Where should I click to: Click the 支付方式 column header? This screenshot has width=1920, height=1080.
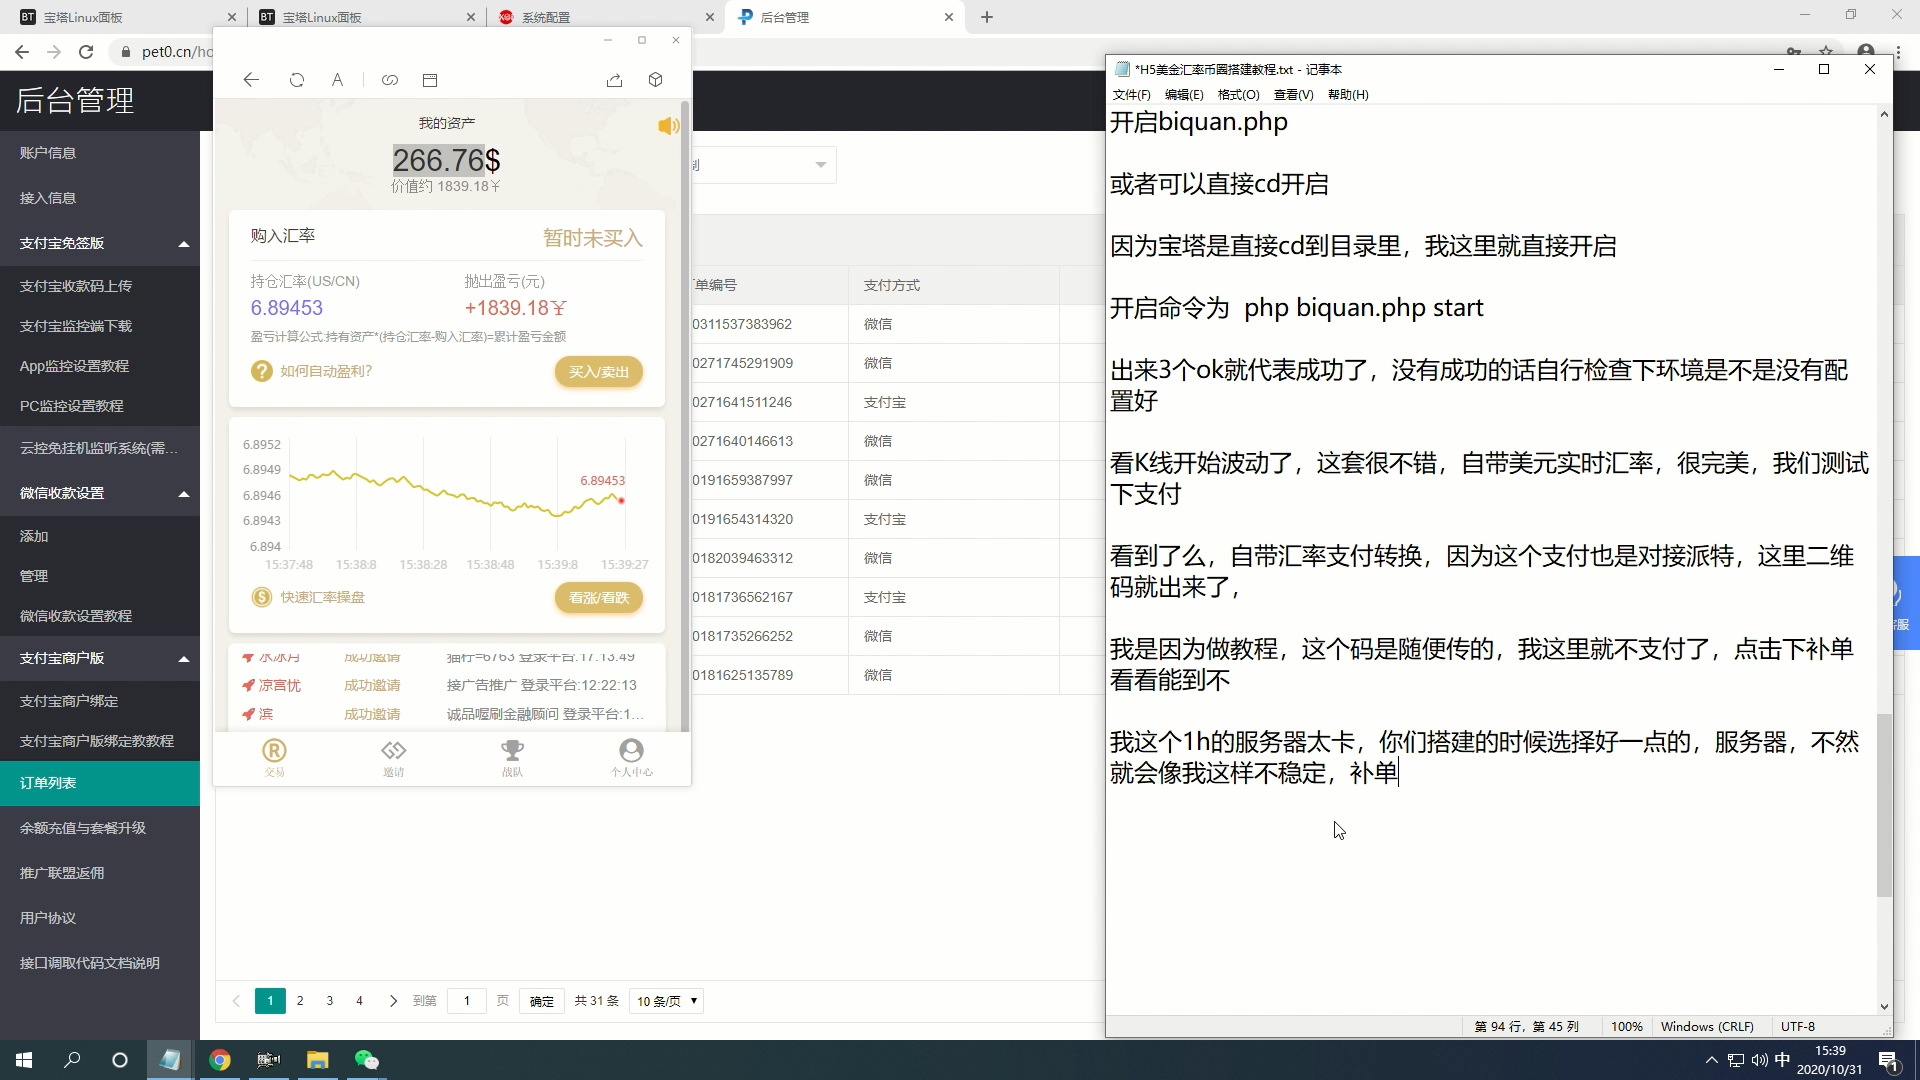point(892,285)
